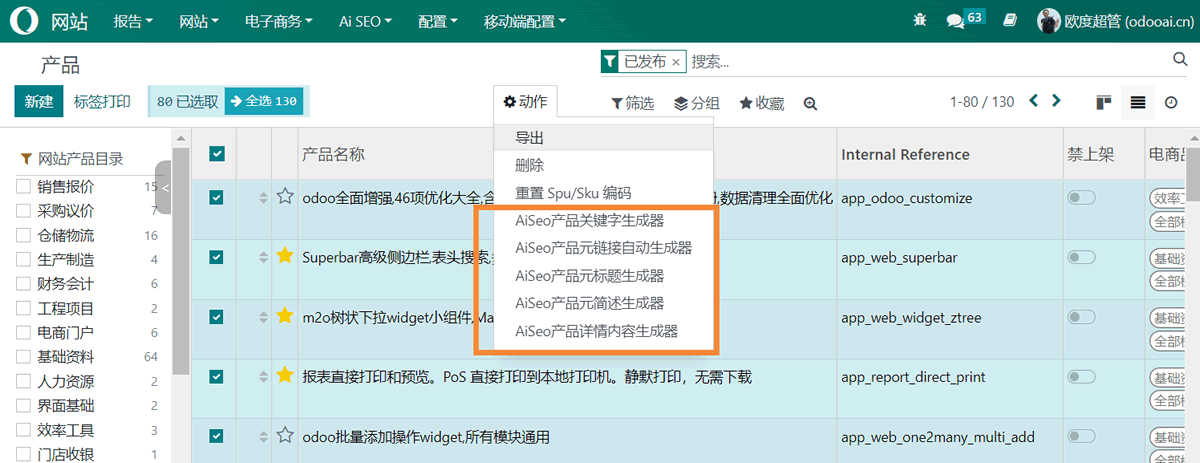Click the Odoo home logo icon

[22, 20]
